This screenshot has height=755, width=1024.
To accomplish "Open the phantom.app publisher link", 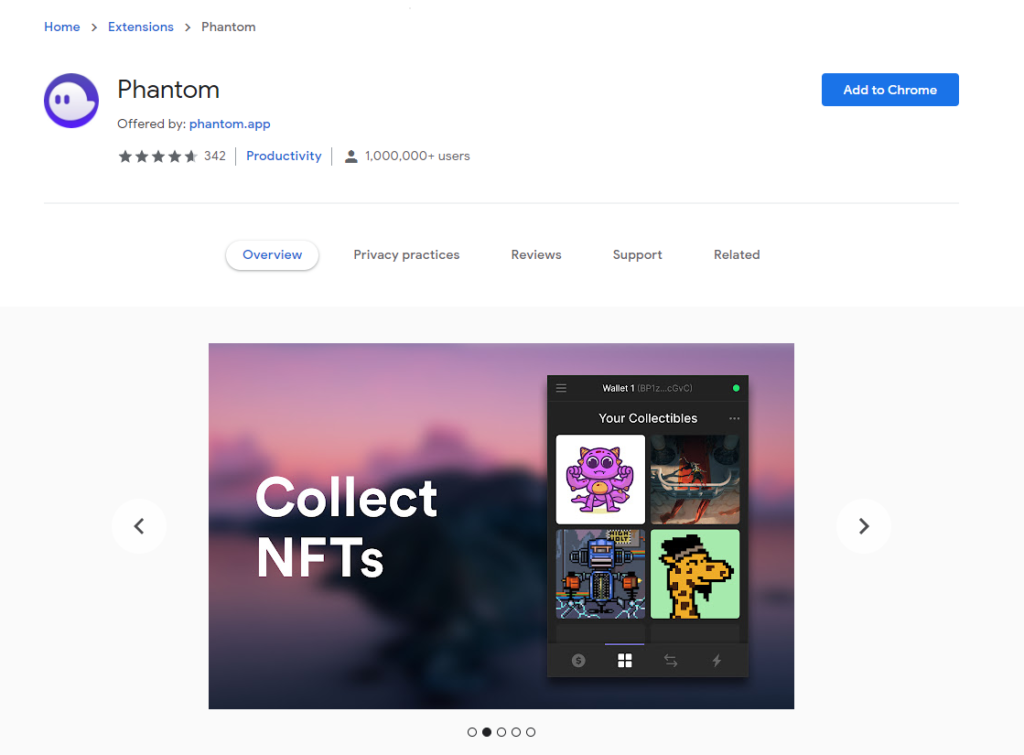I will tap(230, 123).
